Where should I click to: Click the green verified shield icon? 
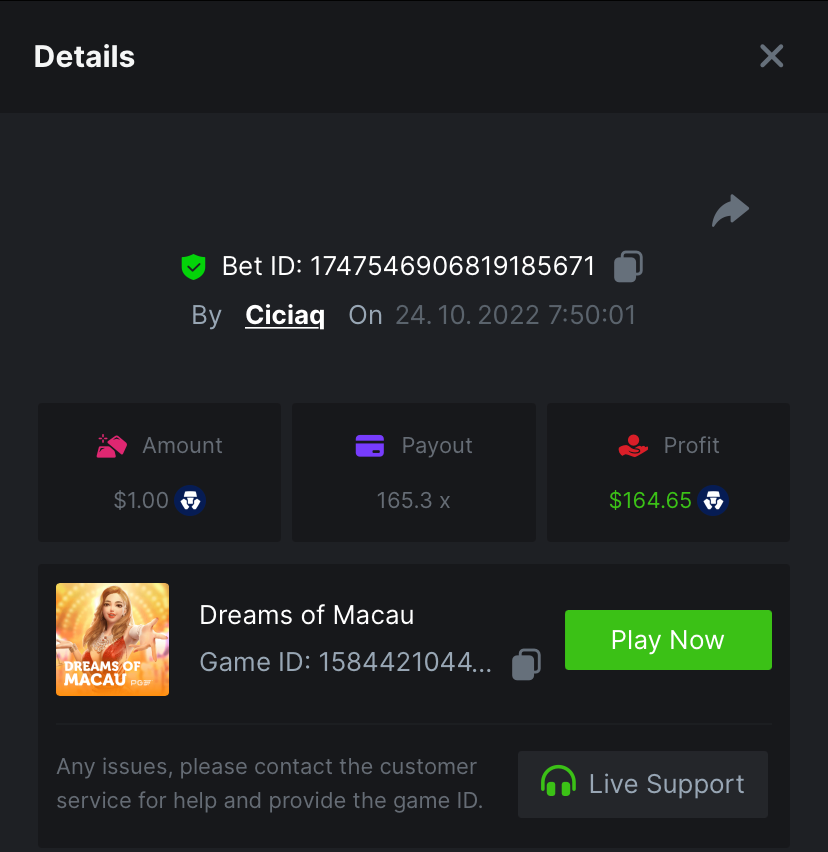[193, 266]
